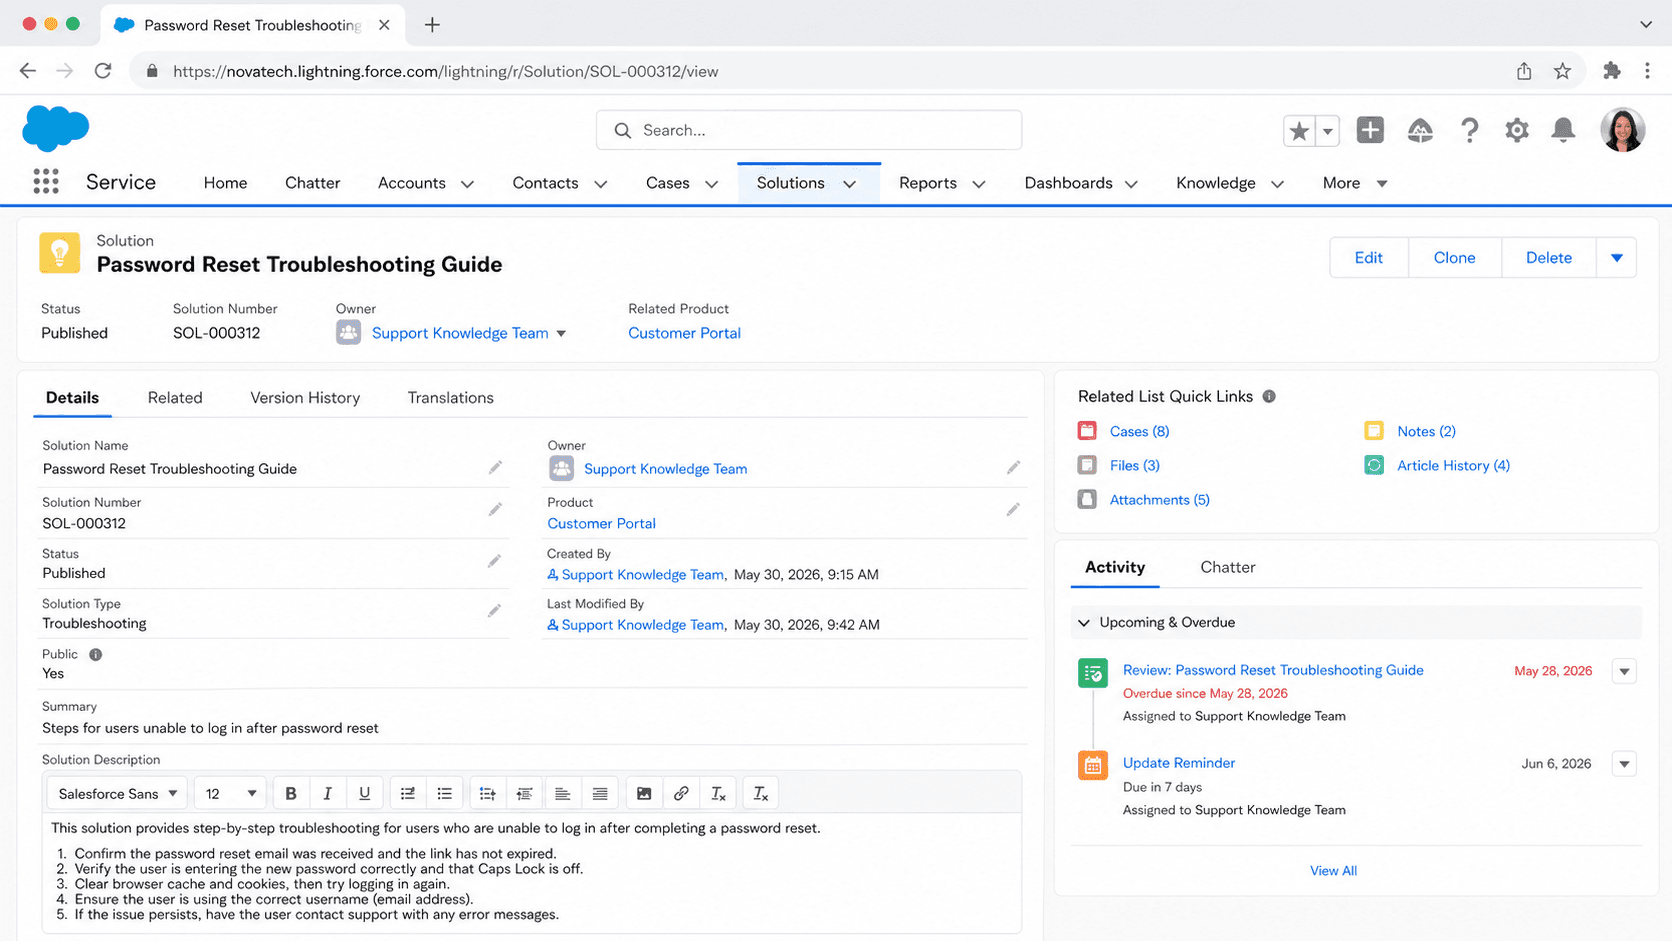This screenshot has height=941, width=1672.
Task: Open the App Launcher grid
Action: pos(46,181)
